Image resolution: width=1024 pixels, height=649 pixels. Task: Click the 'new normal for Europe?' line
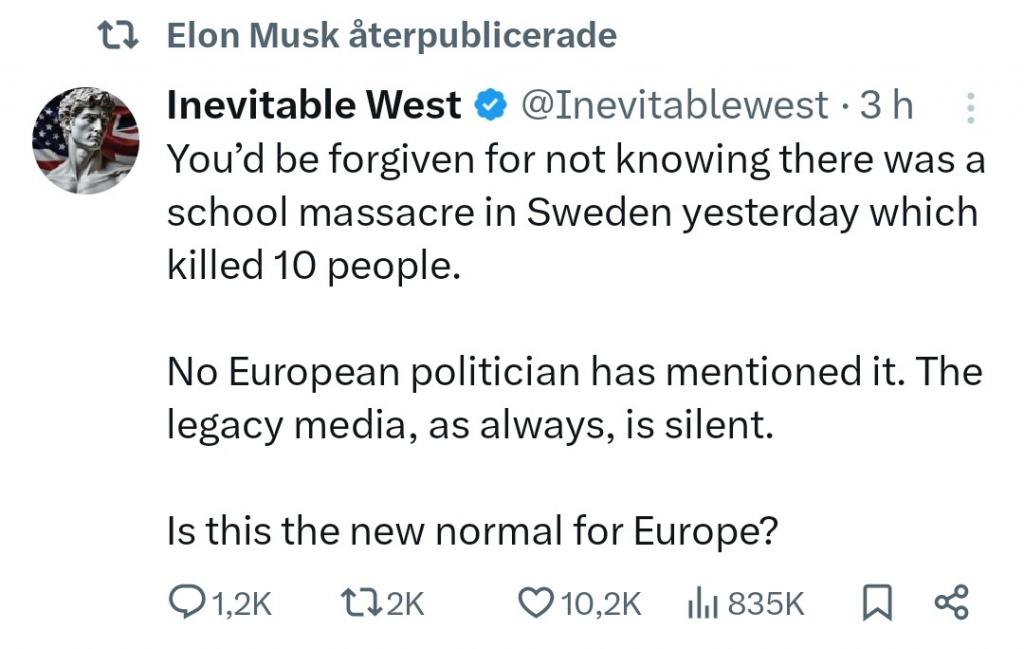(x=471, y=530)
